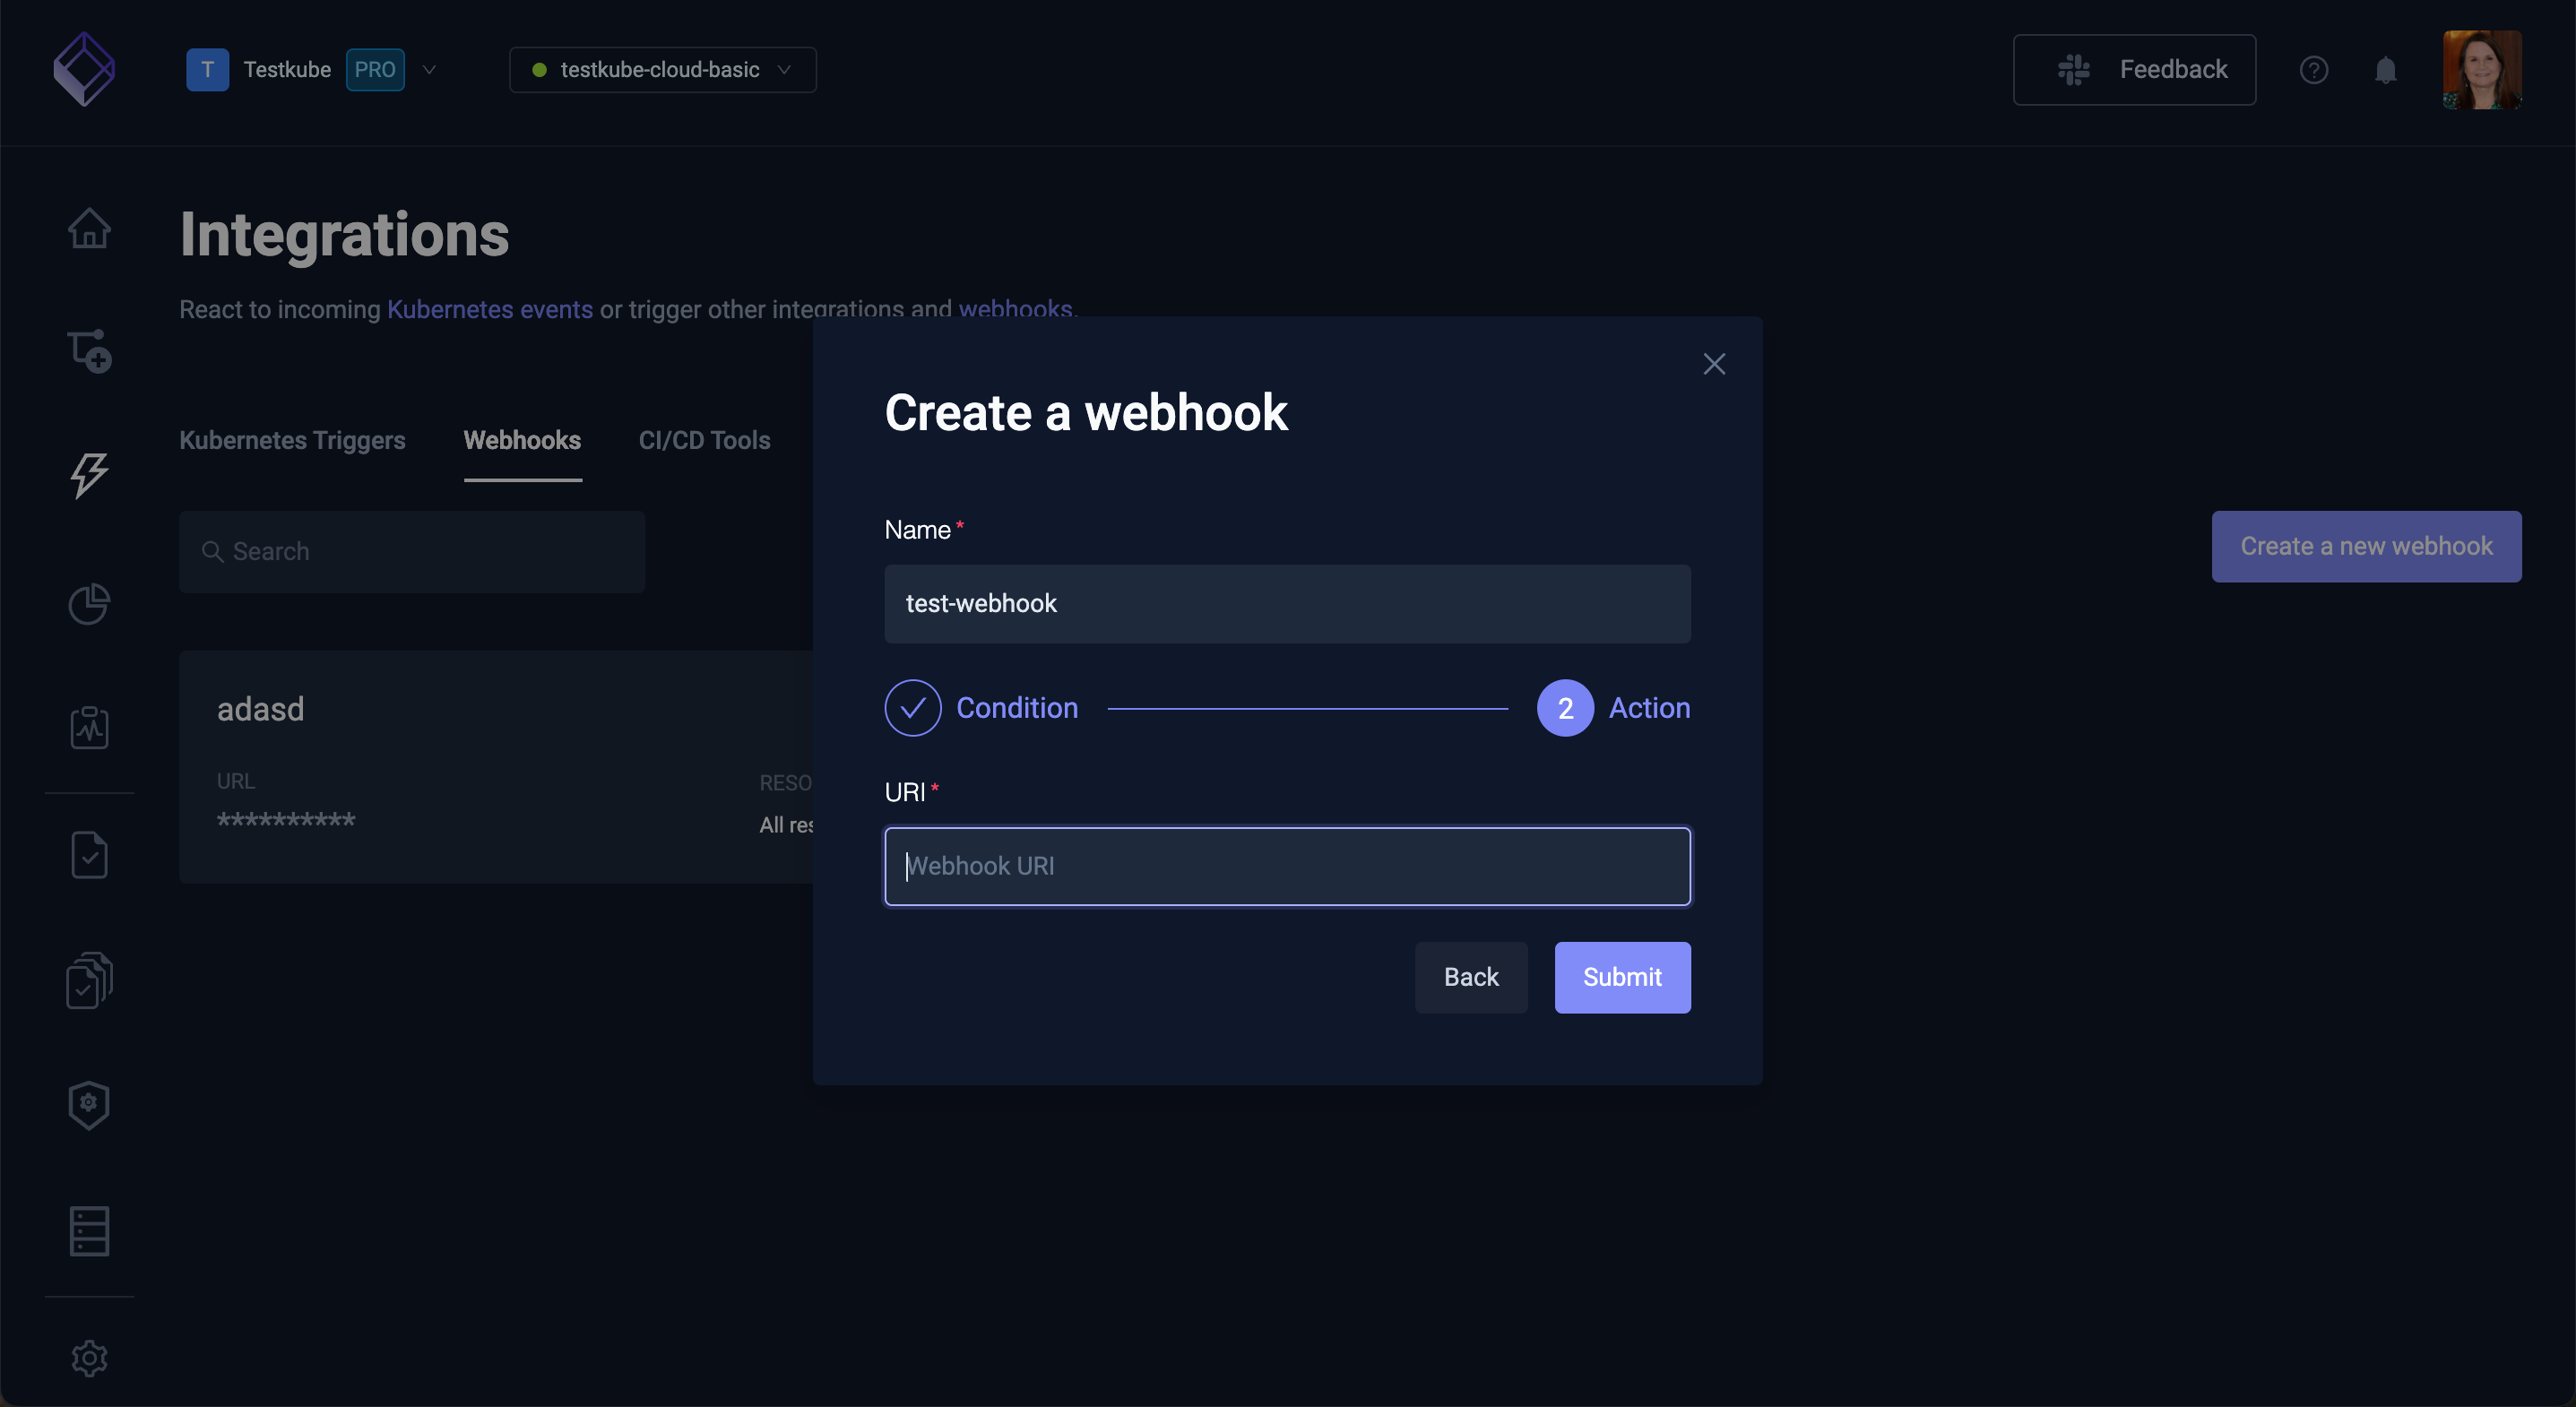Screen dimensions: 2576x1407
Task: Open the Help question mark icon
Action: coord(2314,69)
